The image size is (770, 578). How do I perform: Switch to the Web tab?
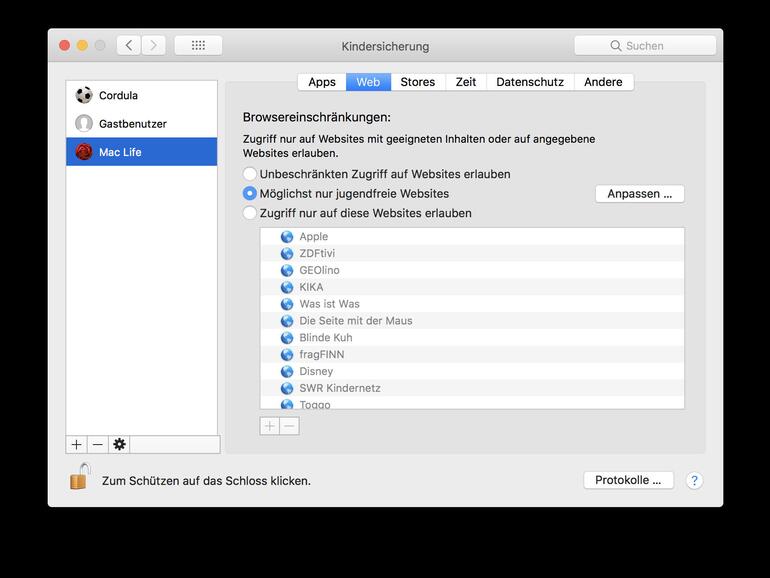pyautogui.click(x=368, y=82)
